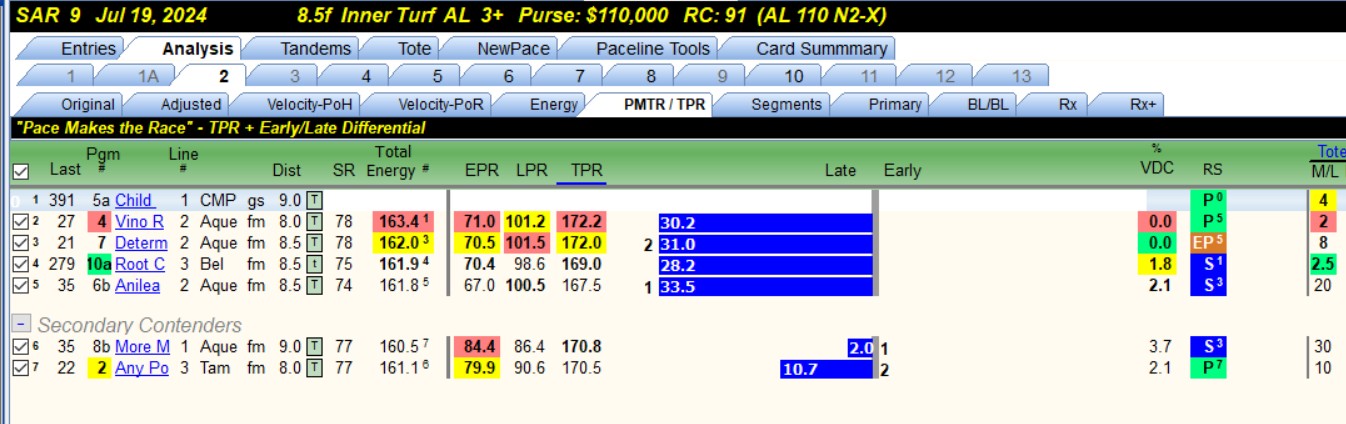Image resolution: width=1346 pixels, height=424 pixels.
Task: Open the Card Summmary tab
Action: [821, 48]
